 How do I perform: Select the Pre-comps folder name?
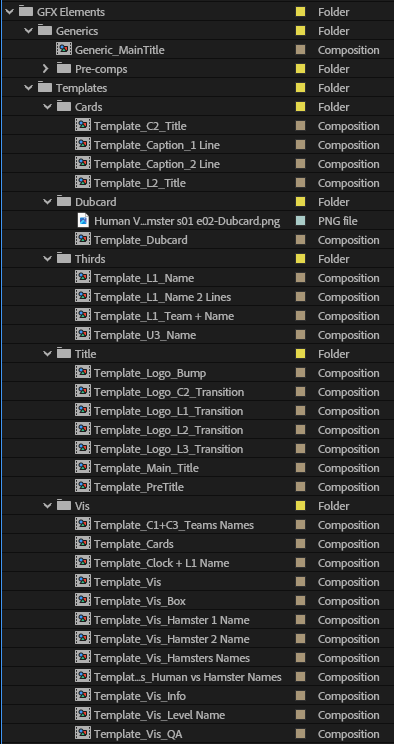tap(101, 69)
